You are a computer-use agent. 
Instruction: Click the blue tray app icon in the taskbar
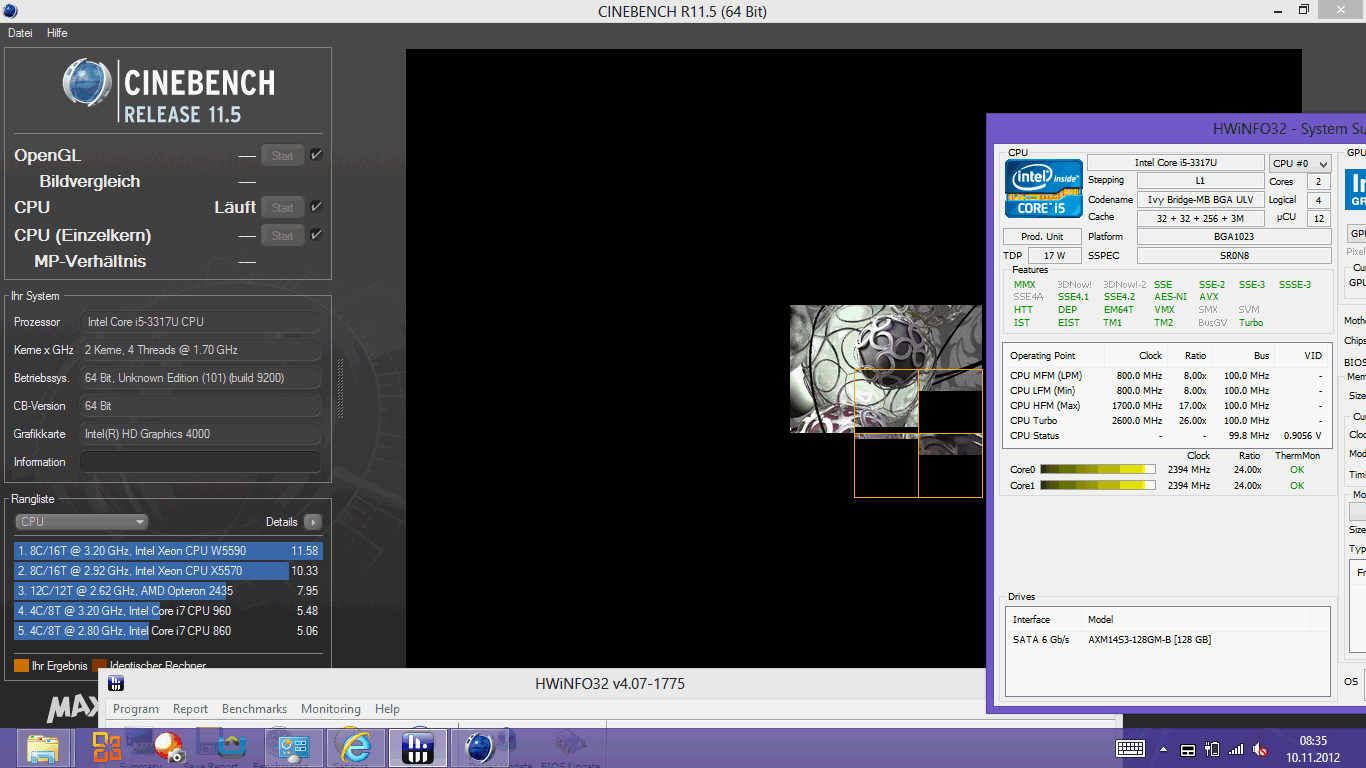tap(231, 748)
